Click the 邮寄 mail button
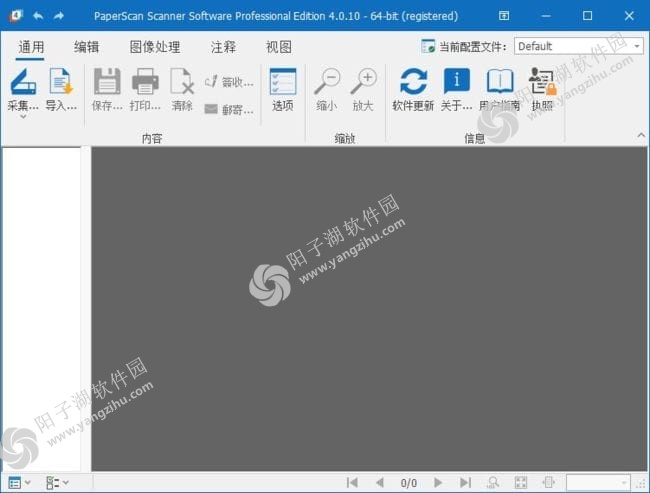The width and height of the screenshot is (650, 493). 229,109
